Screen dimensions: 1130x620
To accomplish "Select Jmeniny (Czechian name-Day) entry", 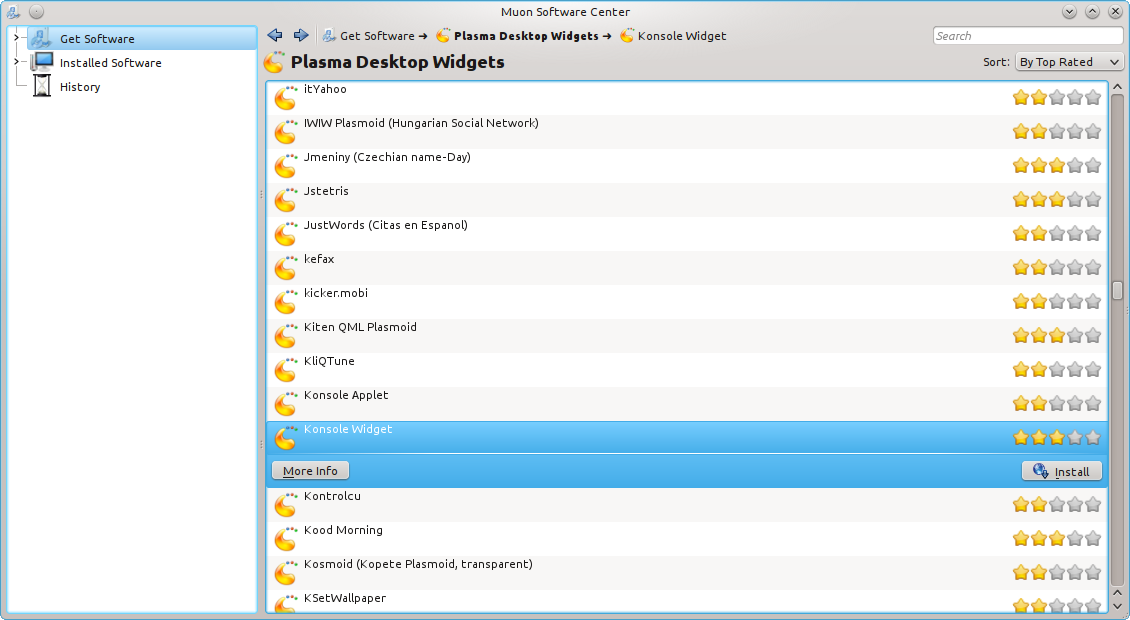I will pos(687,165).
